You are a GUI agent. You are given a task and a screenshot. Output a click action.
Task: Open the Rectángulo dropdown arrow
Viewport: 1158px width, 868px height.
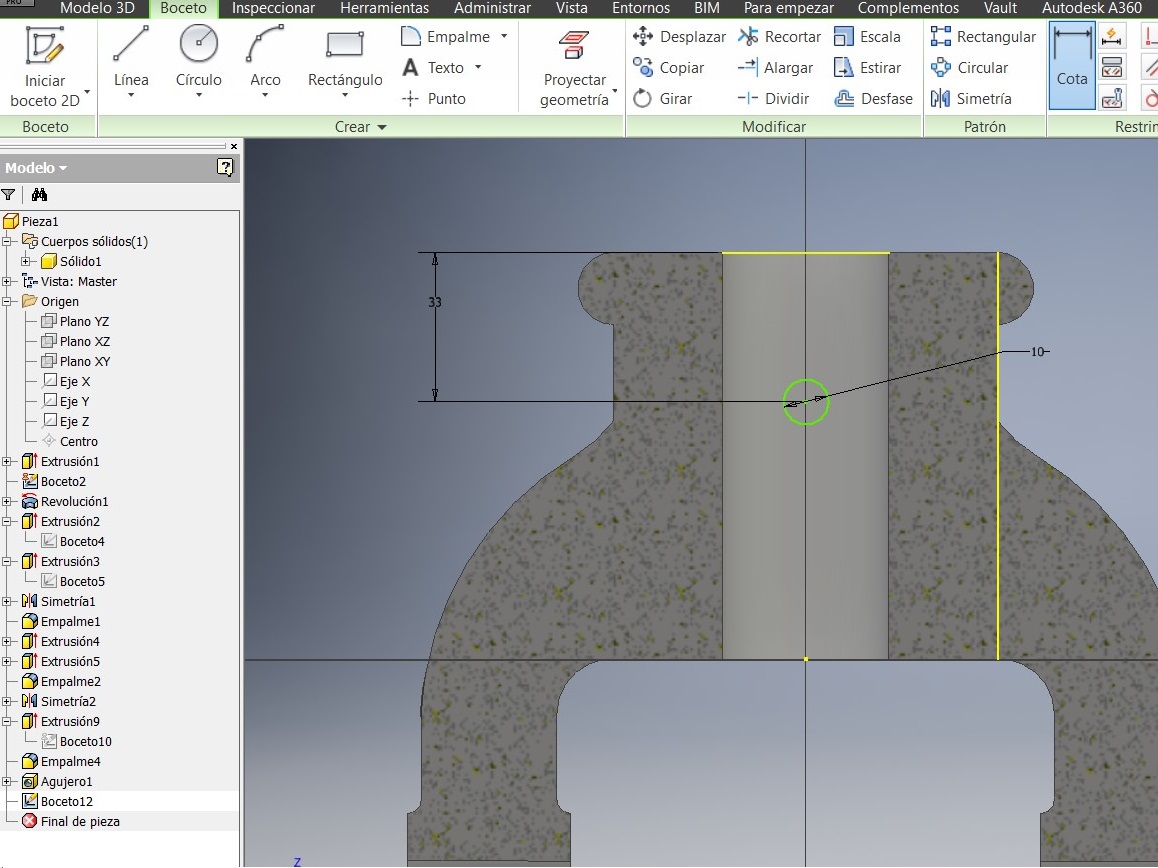click(345, 95)
